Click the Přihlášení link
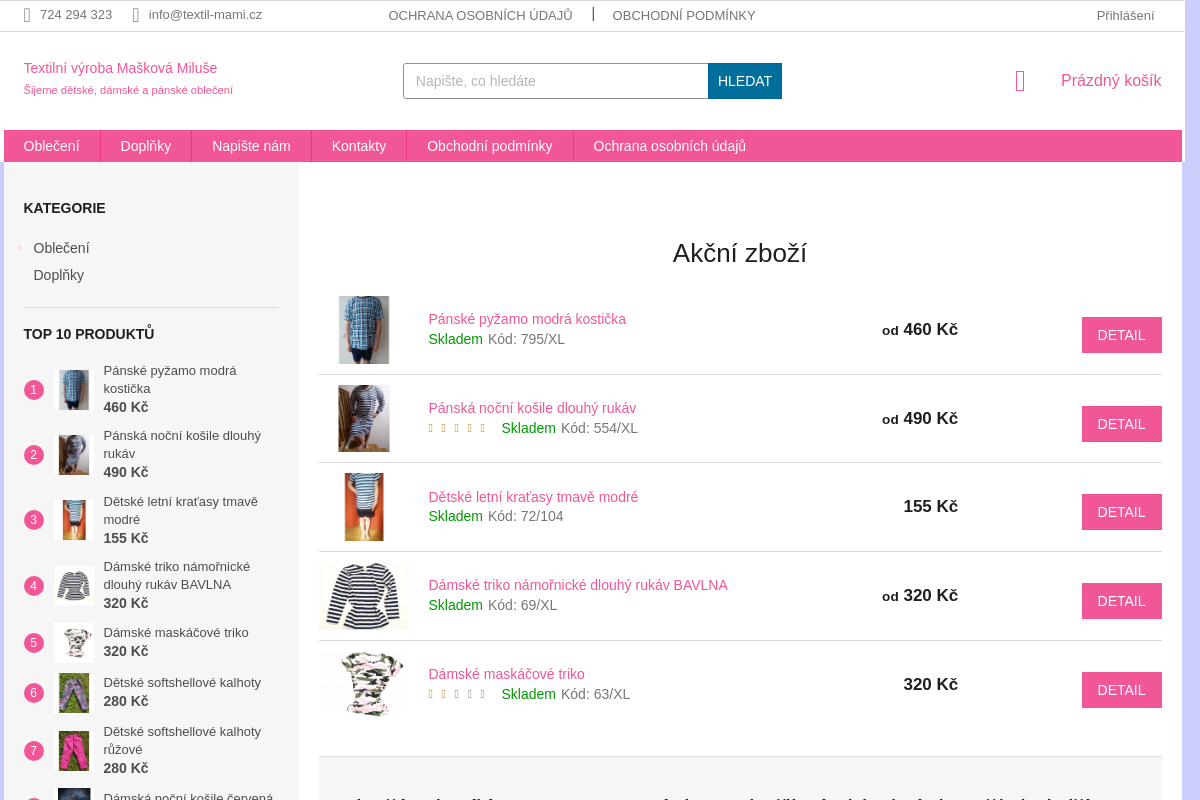 tap(1124, 15)
